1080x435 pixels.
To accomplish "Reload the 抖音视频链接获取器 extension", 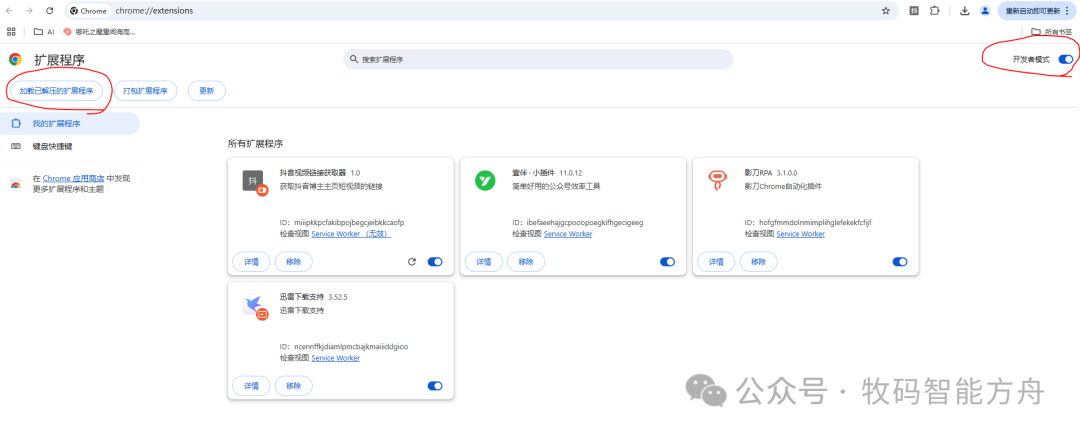I will click(412, 262).
